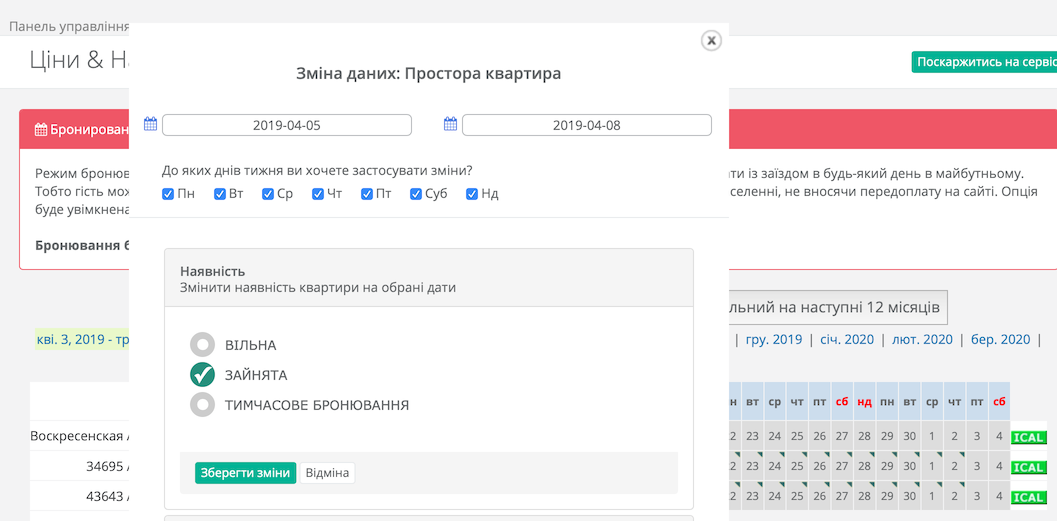1057x521 pixels.
Task: Click Поскаржитись на сервіс green button
Action: point(984,62)
